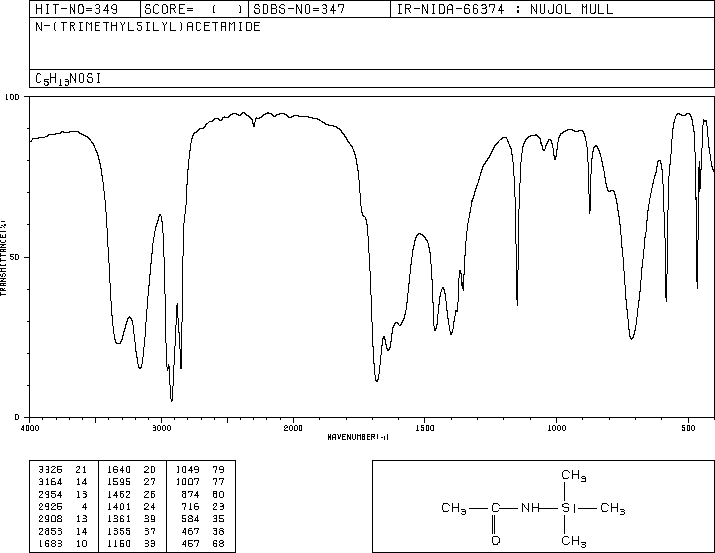Click the 0 label on the transmittance axis

pos(17,417)
